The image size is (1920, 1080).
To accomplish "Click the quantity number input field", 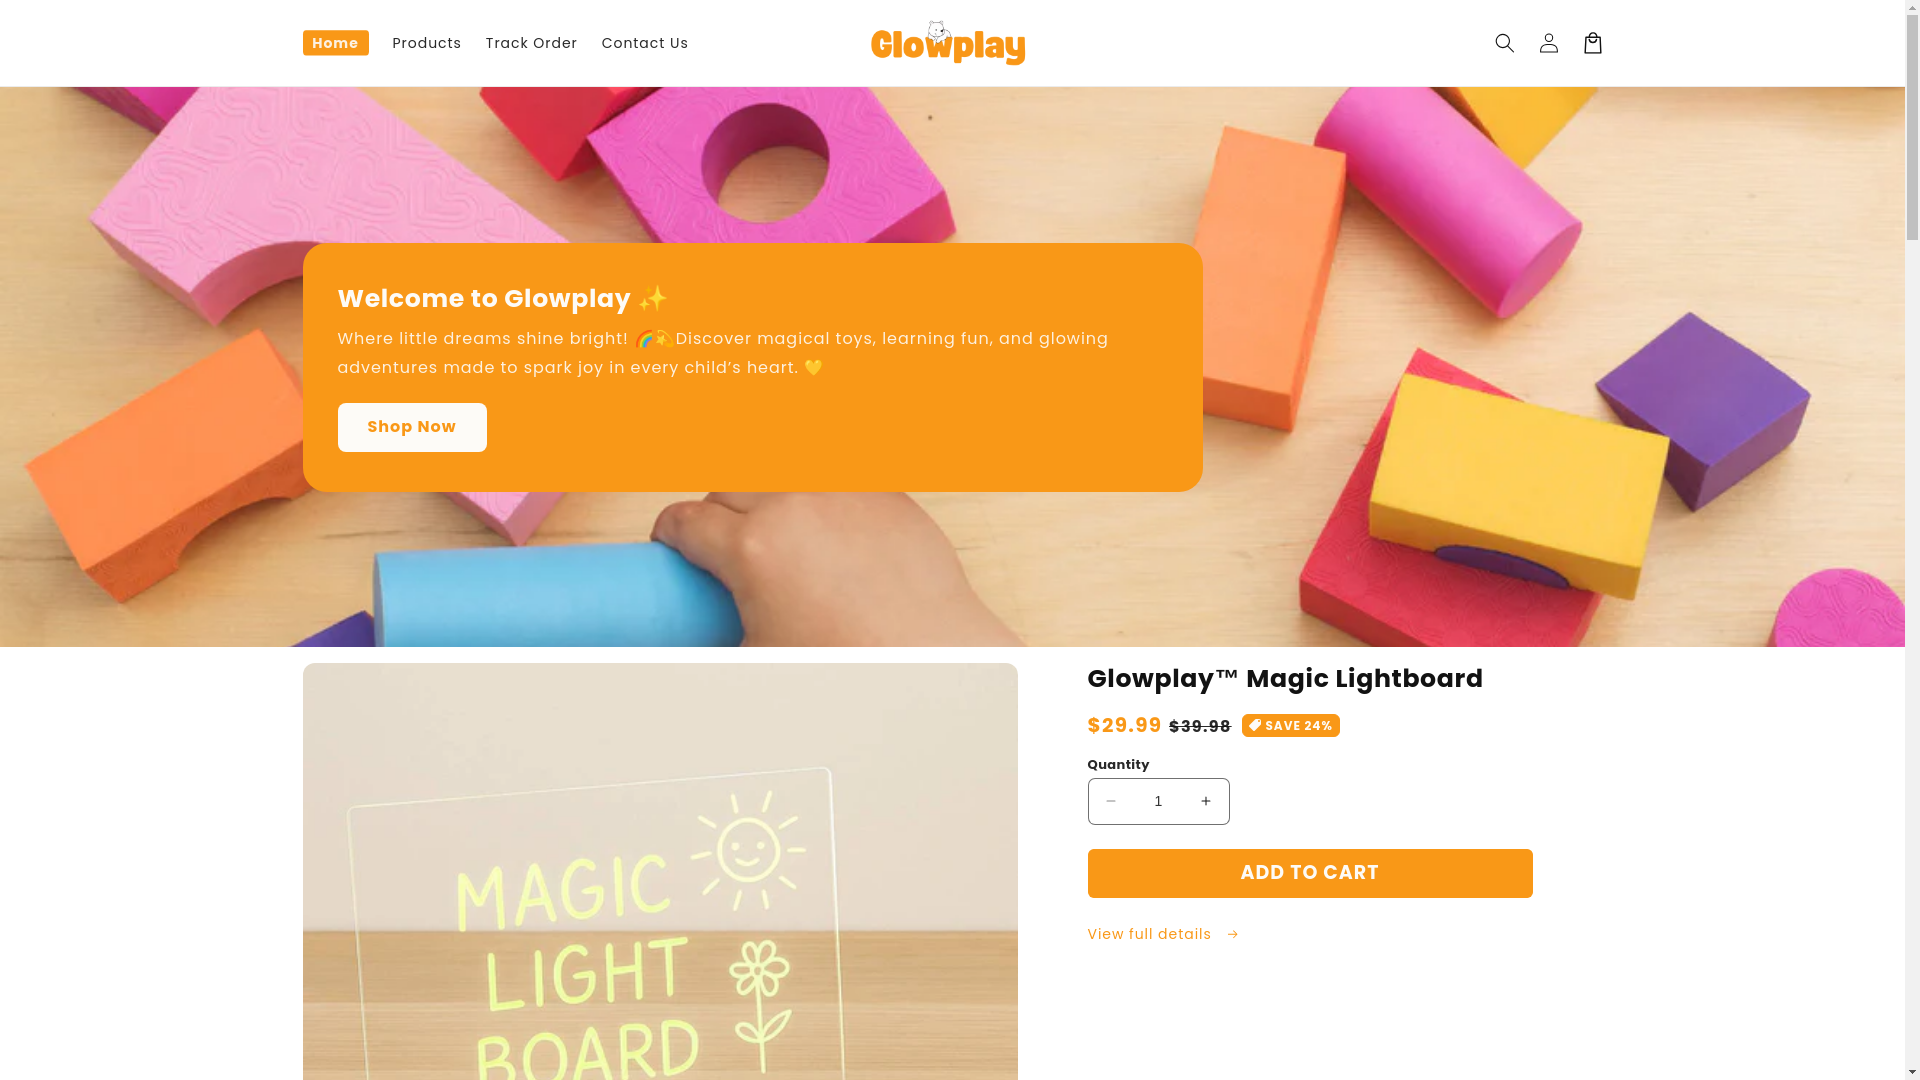I will point(1158,801).
